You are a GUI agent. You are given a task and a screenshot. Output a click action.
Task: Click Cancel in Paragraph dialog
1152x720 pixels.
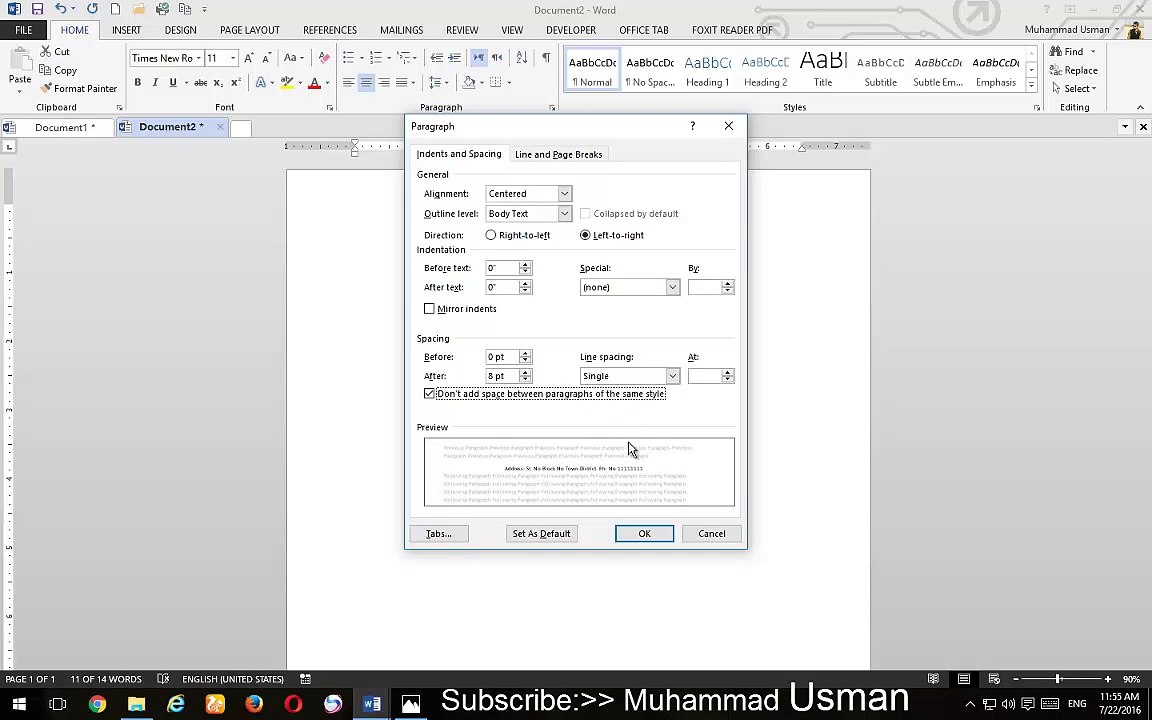point(711,533)
